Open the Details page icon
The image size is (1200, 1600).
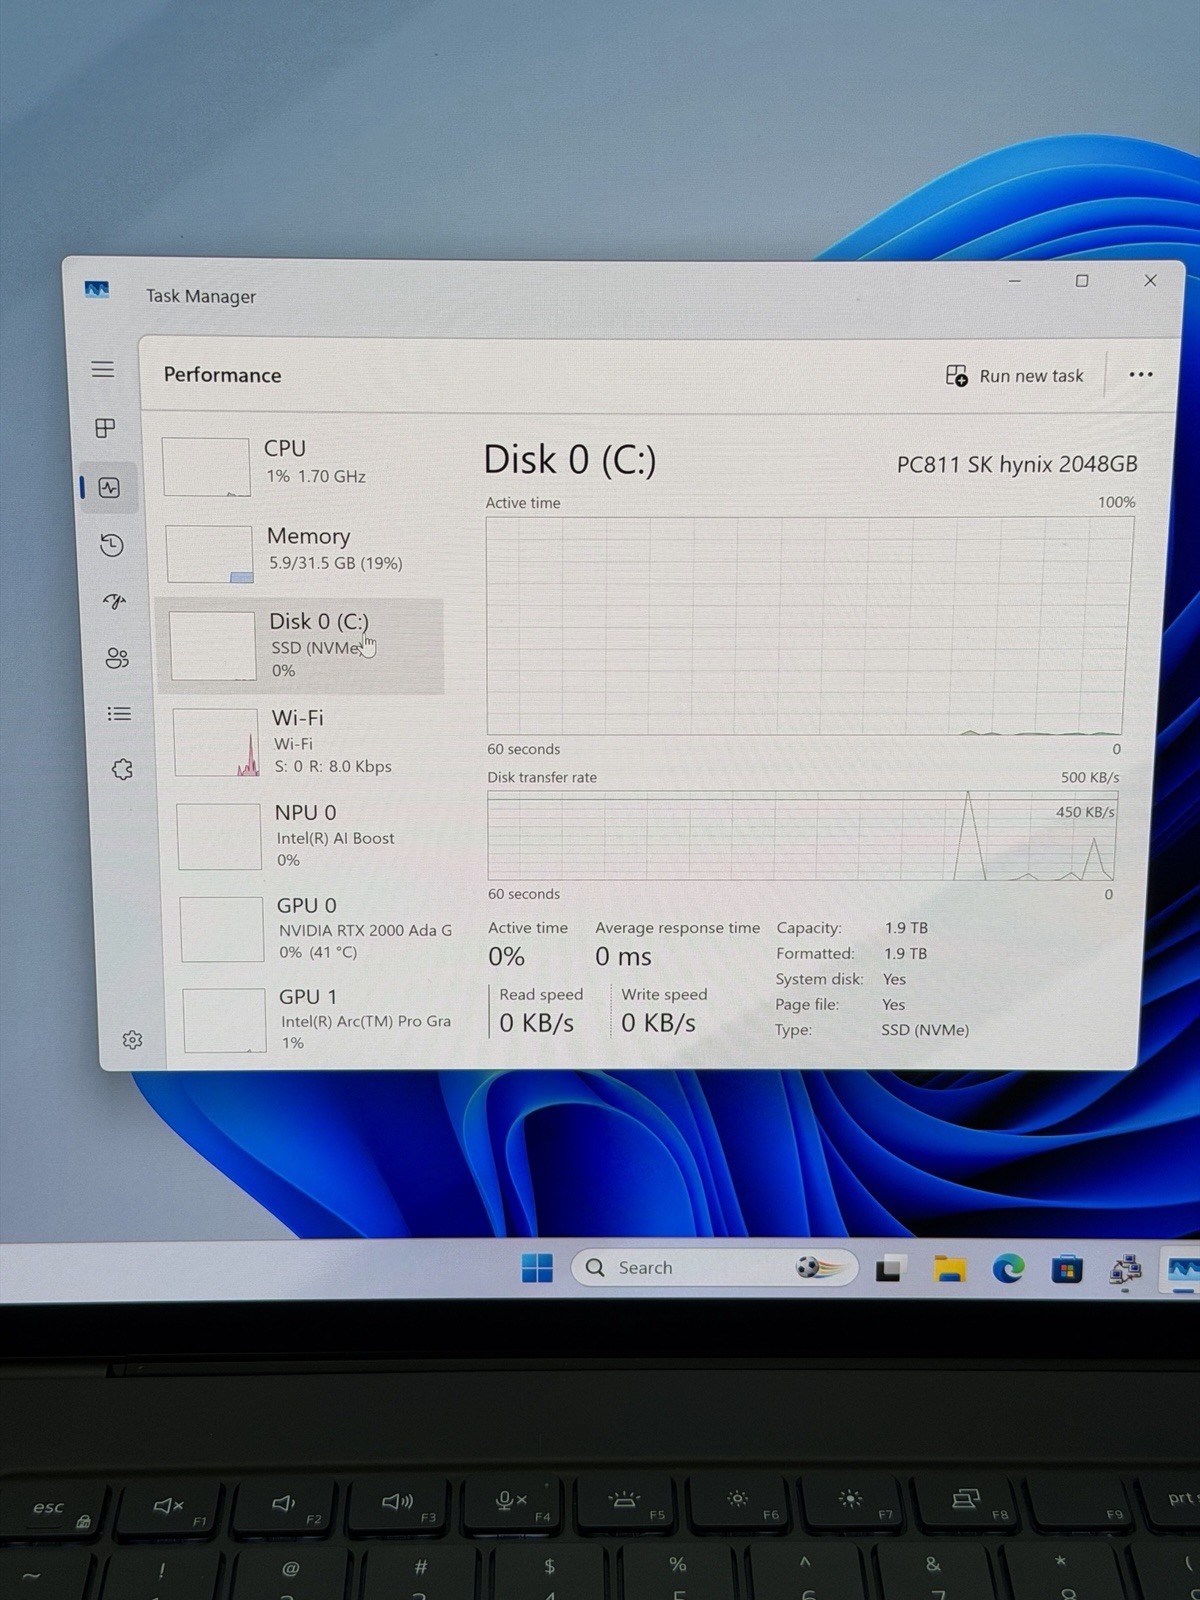pyautogui.click(x=119, y=714)
